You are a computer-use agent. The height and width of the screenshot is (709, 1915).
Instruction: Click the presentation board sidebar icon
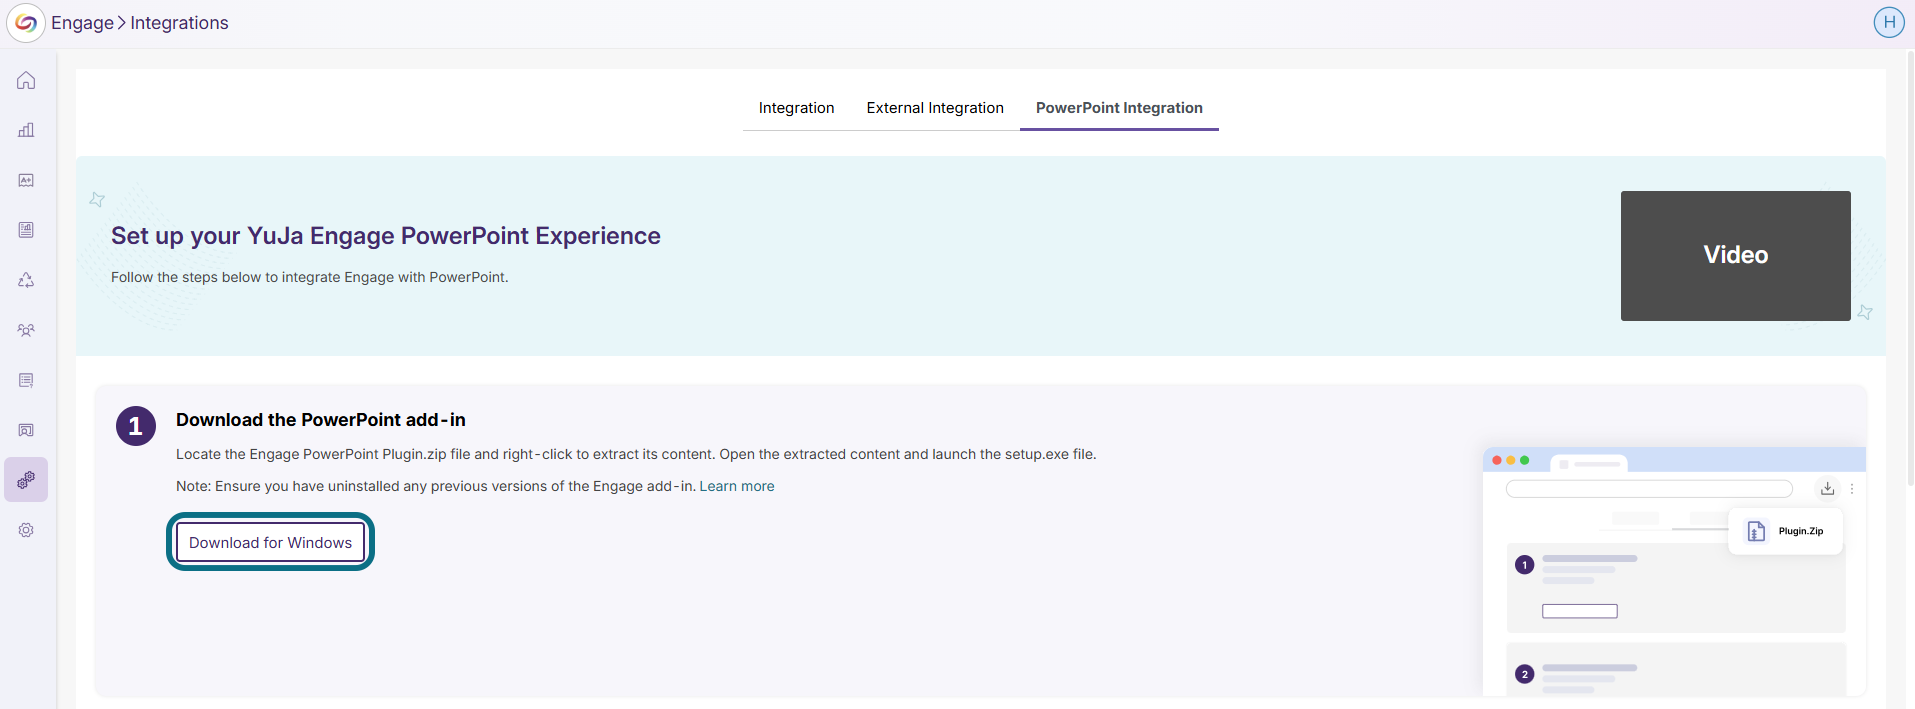pos(26,430)
